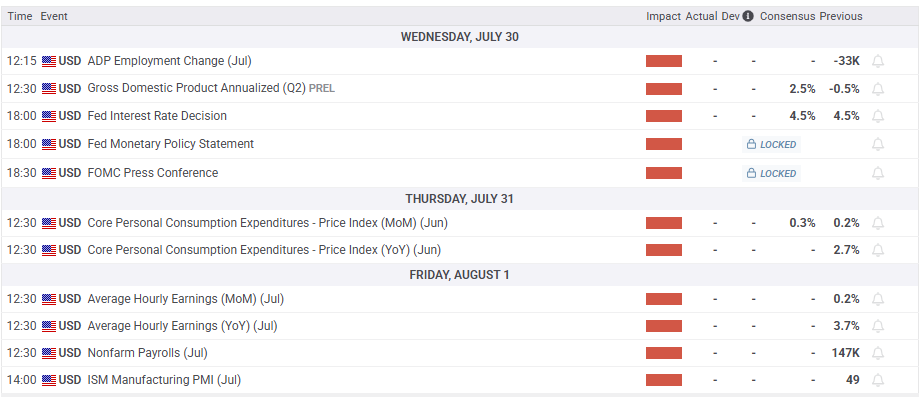Open Fed Interest Rate Decision event link

tap(157, 116)
